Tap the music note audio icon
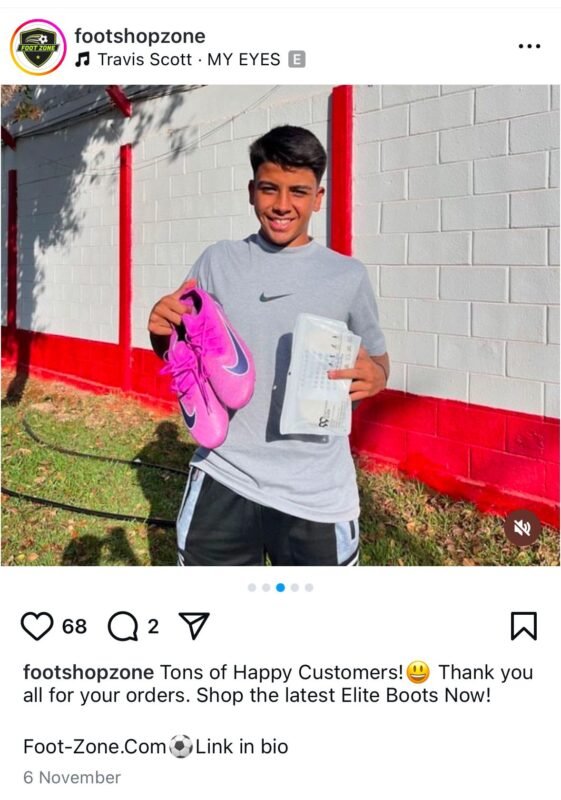Image resolution: width=561 pixels, height=800 pixels. [x=82, y=60]
